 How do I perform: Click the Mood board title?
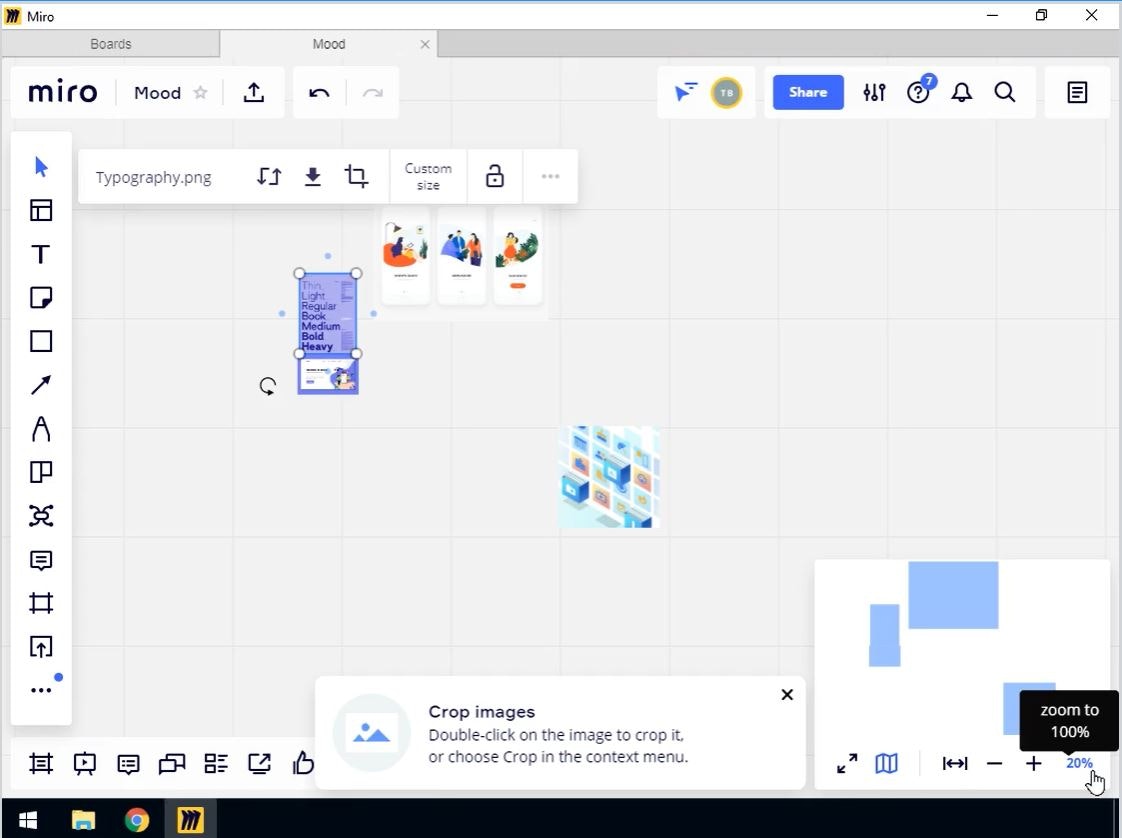(157, 93)
